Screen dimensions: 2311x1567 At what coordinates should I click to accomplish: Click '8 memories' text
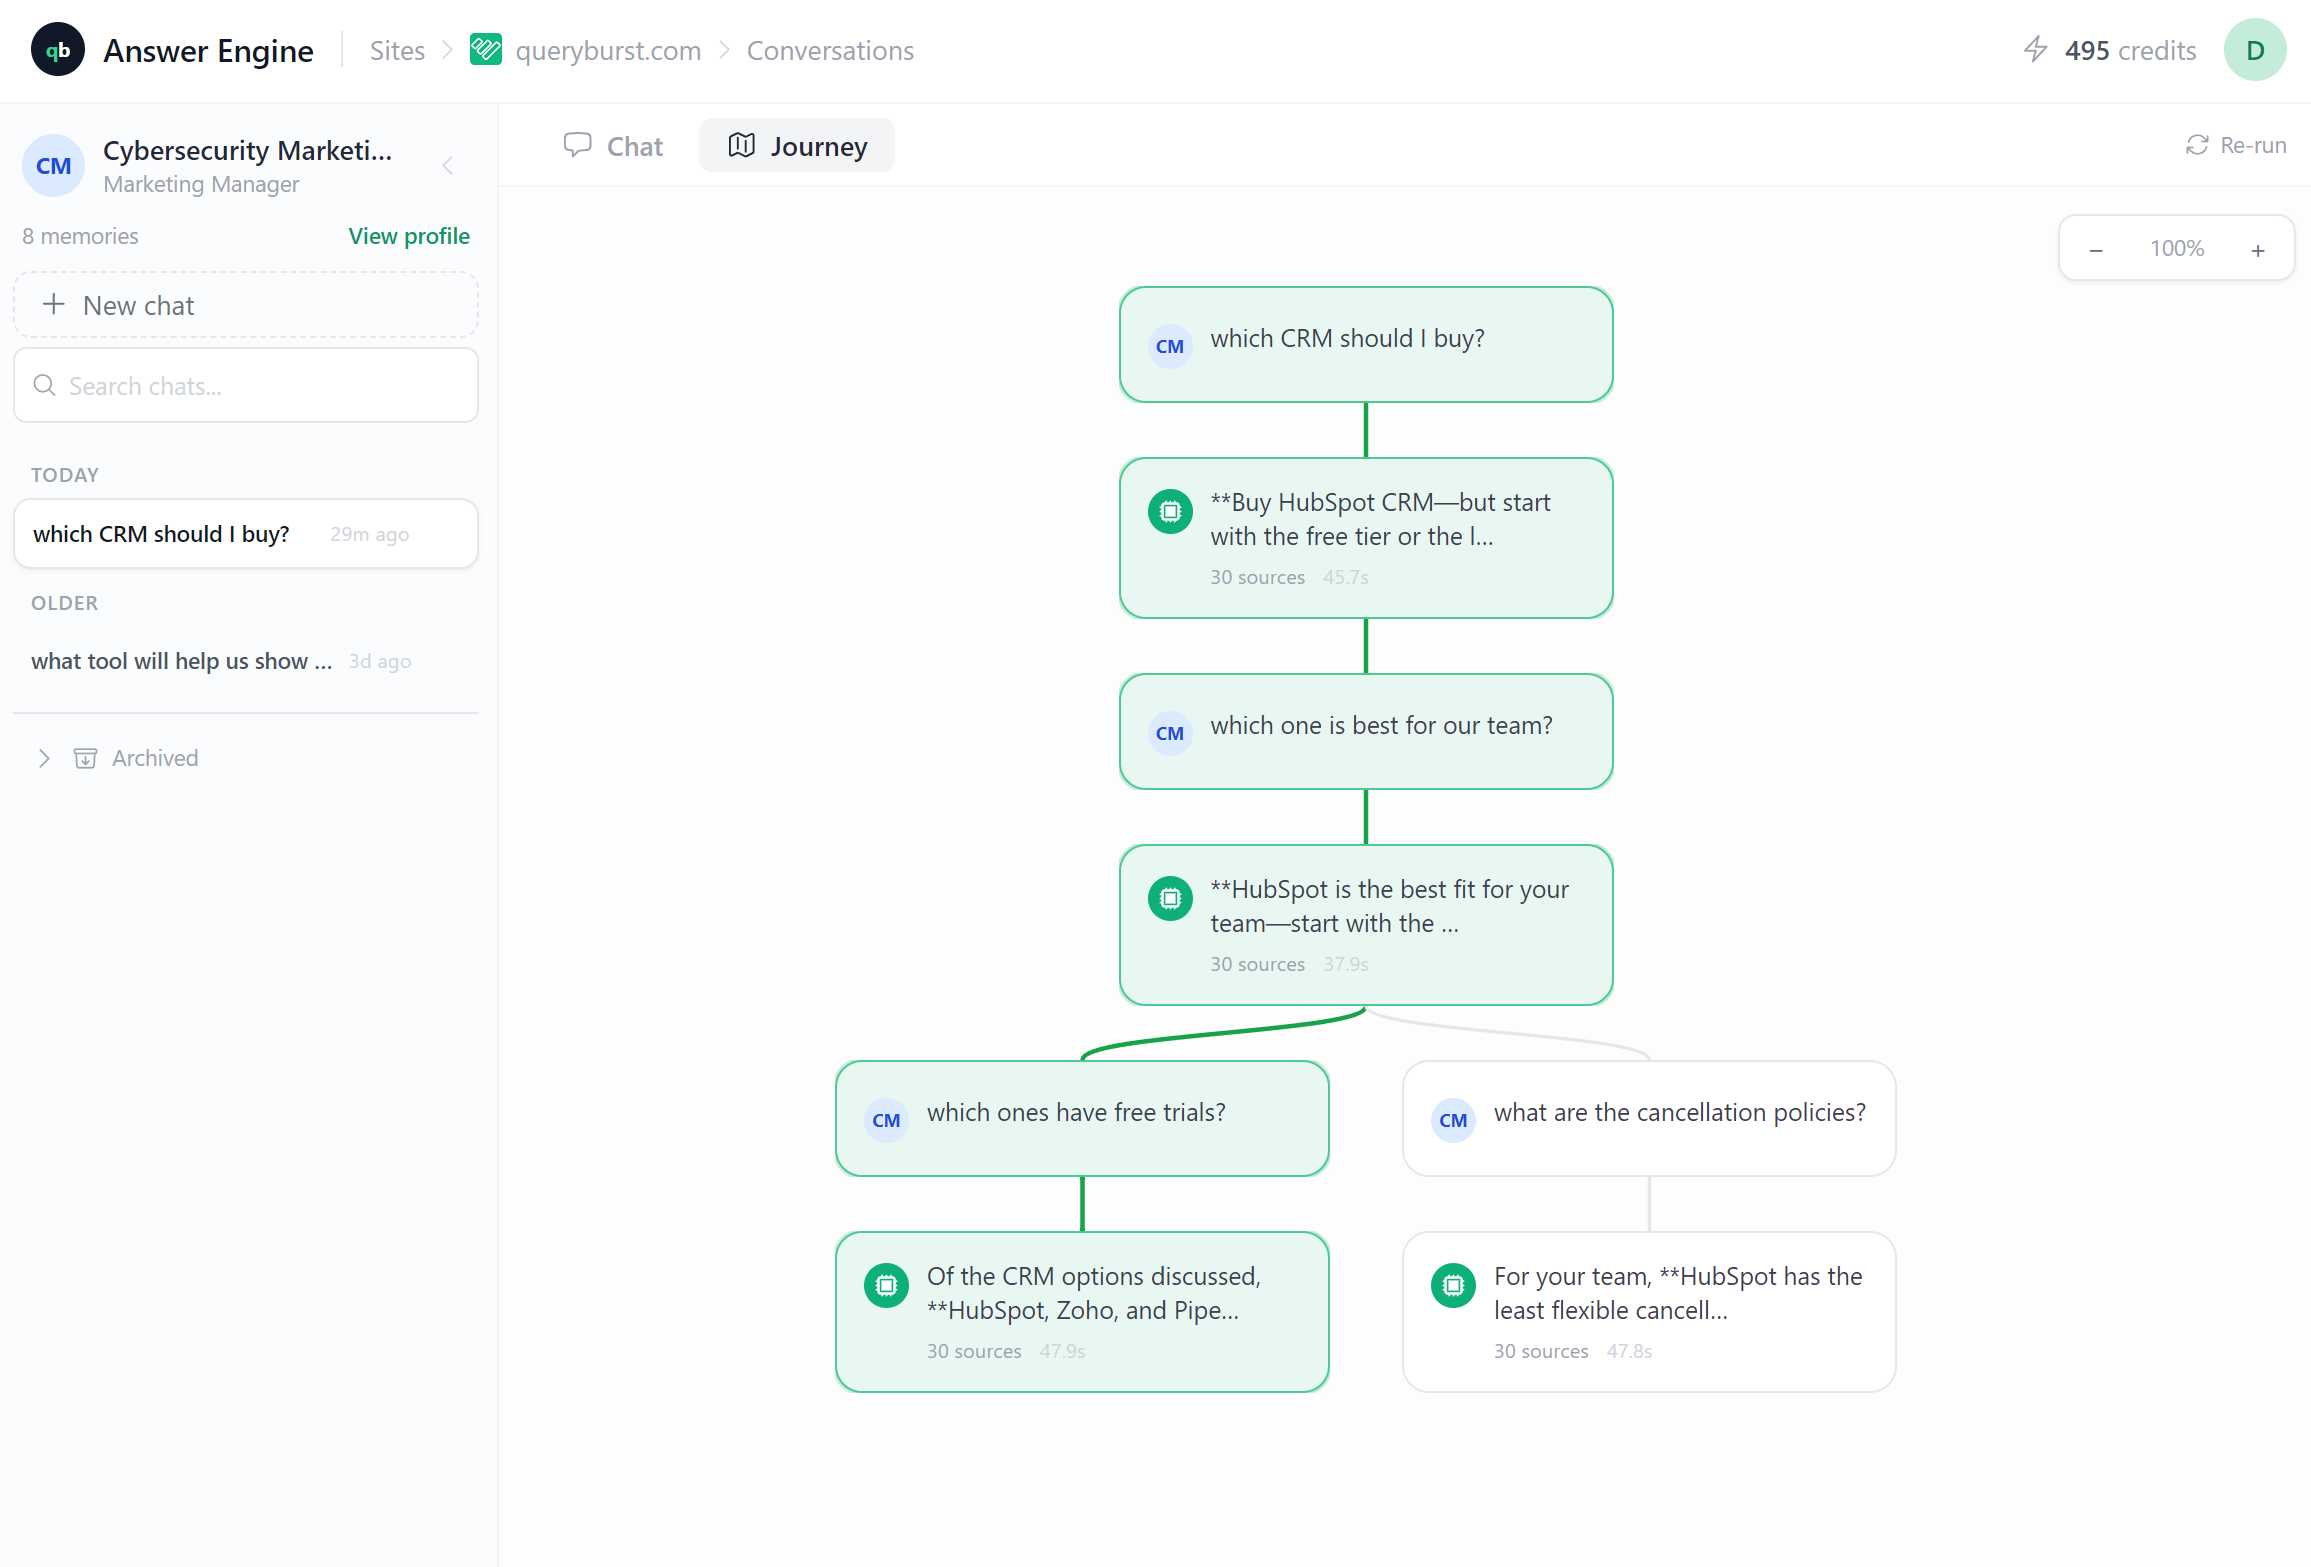pos(80,236)
